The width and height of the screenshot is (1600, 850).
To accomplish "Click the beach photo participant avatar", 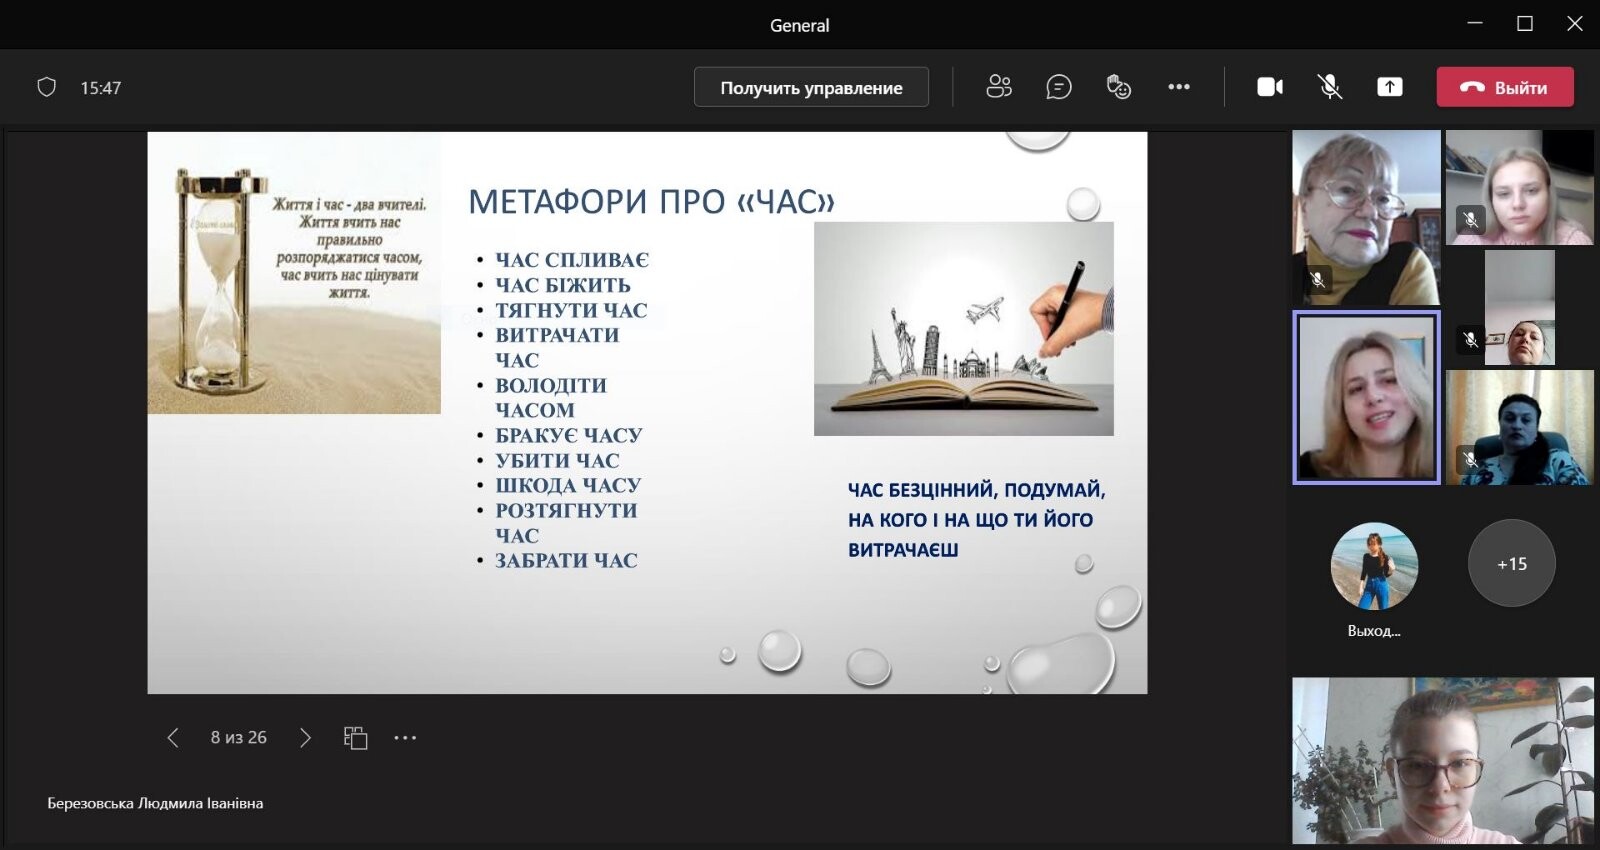I will point(1374,566).
